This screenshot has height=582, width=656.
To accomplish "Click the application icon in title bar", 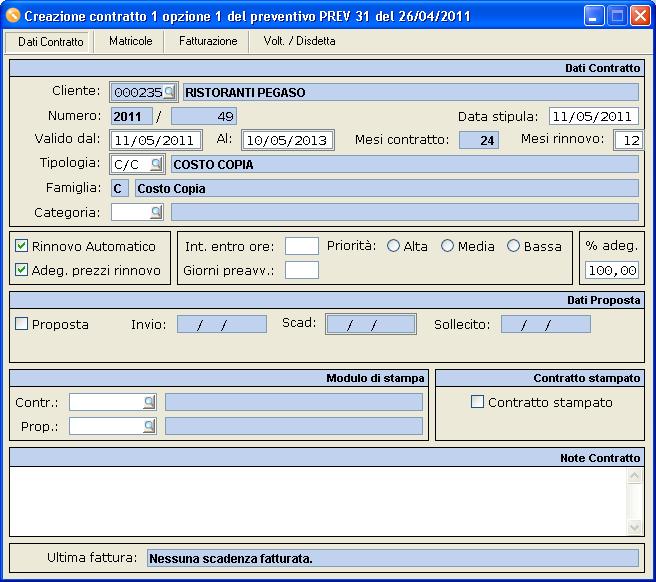I will 13,15.
